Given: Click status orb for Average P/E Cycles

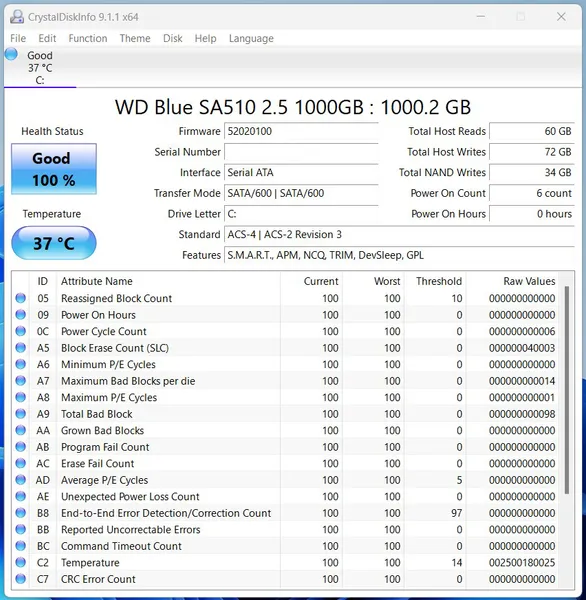Looking at the screenshot, I should 21,479.
